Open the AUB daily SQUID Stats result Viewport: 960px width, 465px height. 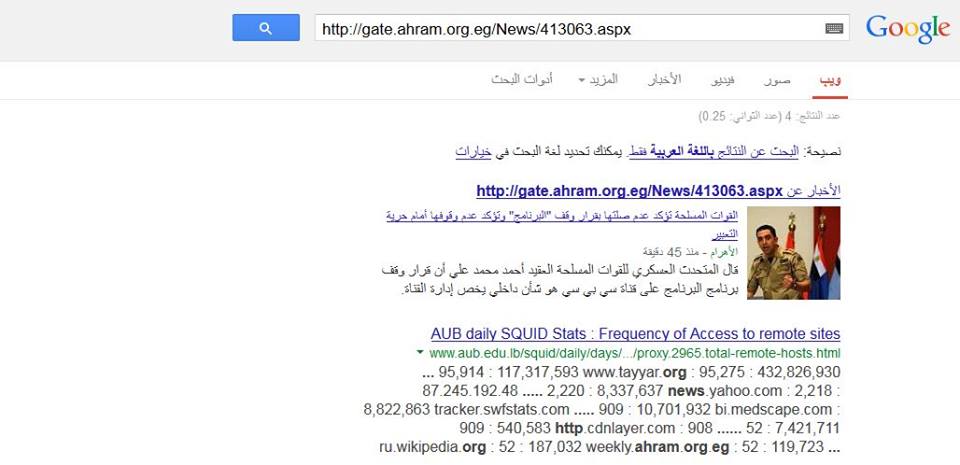pos(635,334)
